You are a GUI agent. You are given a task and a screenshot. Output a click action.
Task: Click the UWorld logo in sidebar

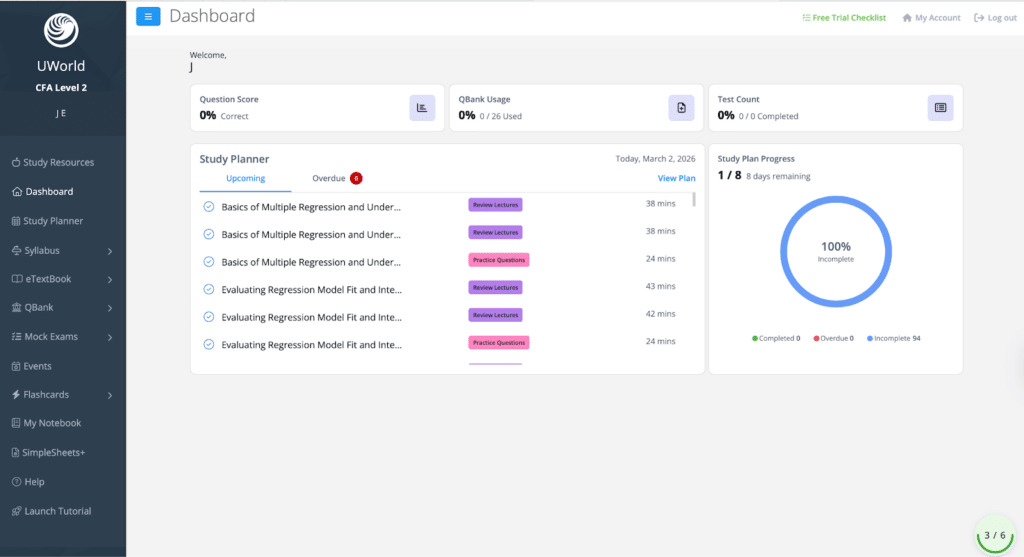point(62,31)
